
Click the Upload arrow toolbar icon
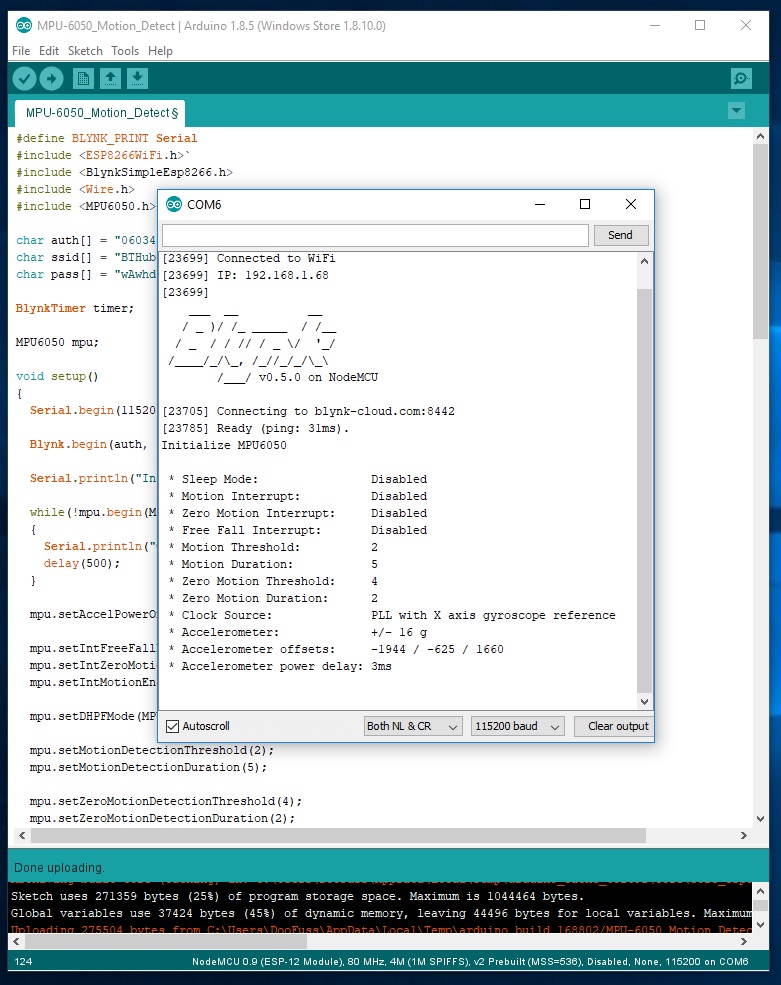(x=52, y=79)
